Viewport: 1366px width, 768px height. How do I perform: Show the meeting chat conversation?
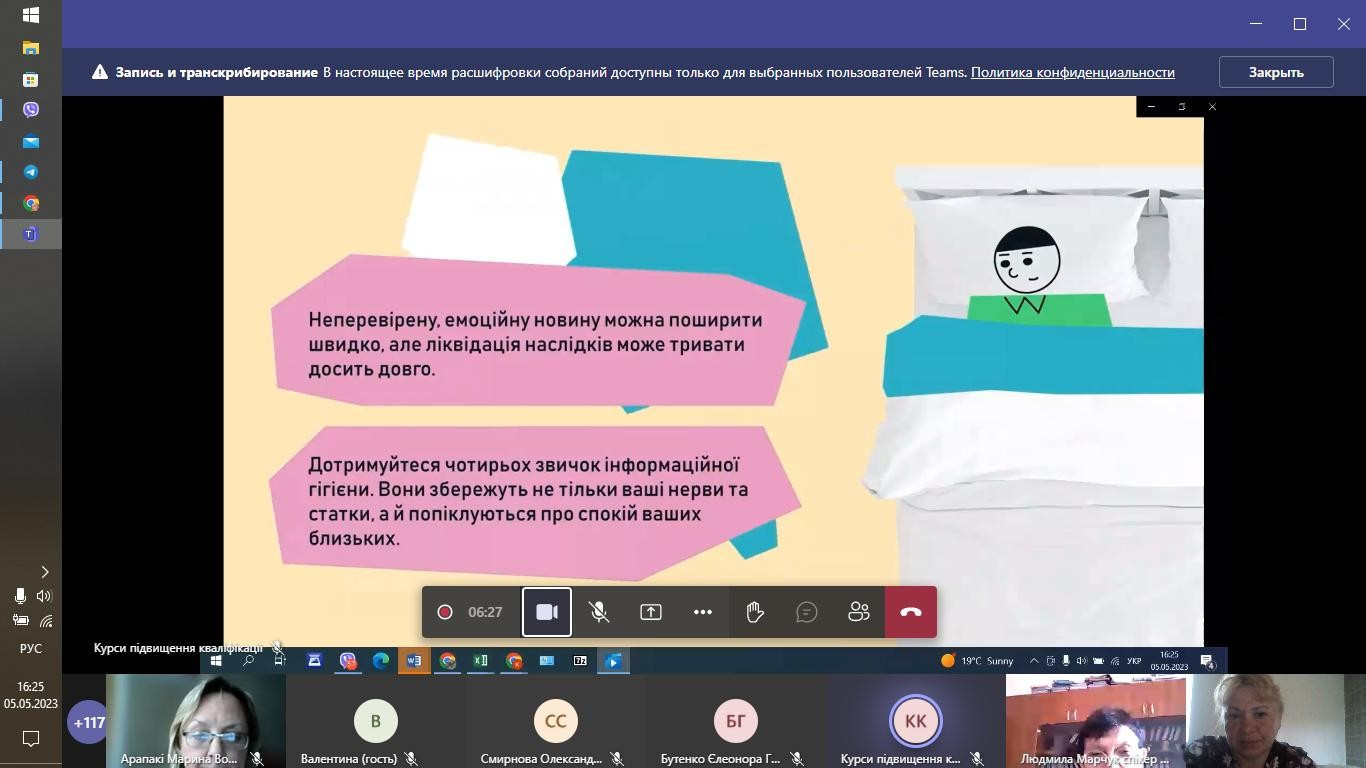click(x=807, y=612)
